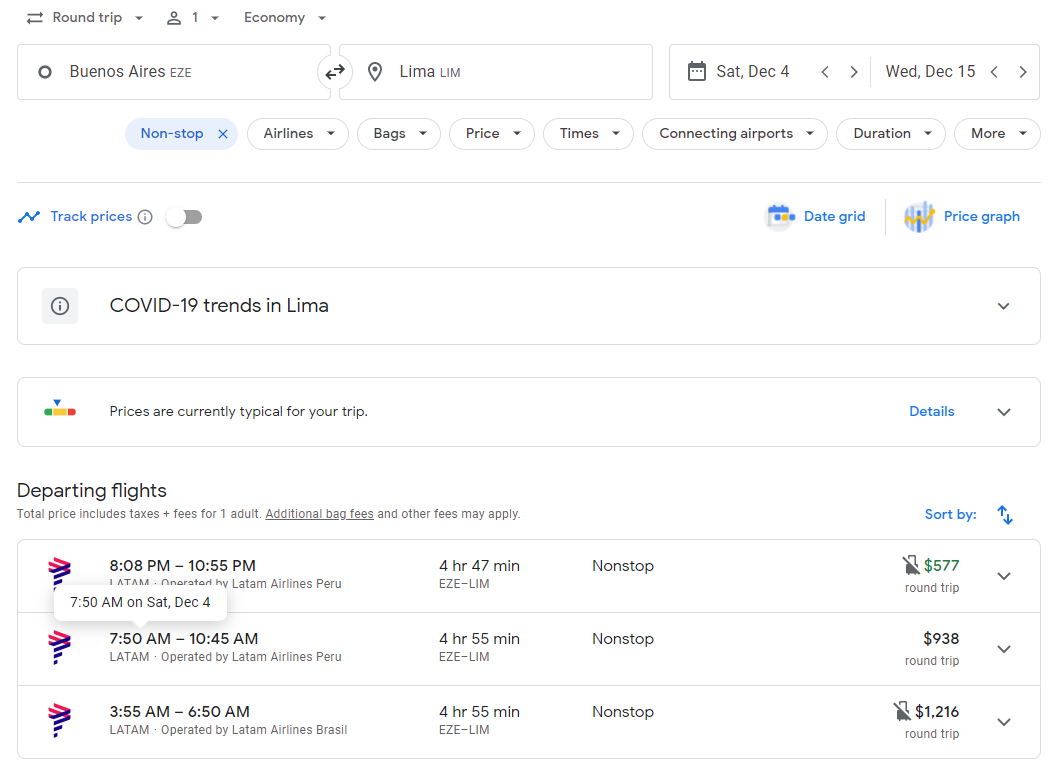This screenshot has width=1049, height=774.
Task: Click the round trip arrows icon
Action: pyautogui.click(x=35, y=18)
